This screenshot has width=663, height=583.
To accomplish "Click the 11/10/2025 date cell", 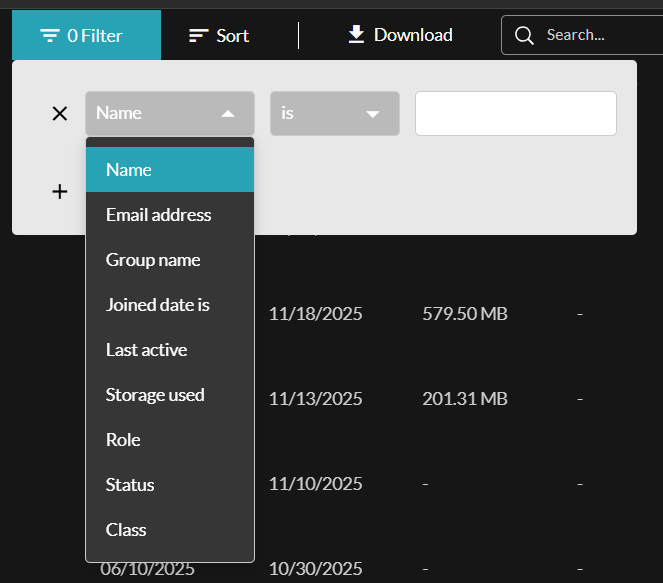I will click(x=315, y=484).
